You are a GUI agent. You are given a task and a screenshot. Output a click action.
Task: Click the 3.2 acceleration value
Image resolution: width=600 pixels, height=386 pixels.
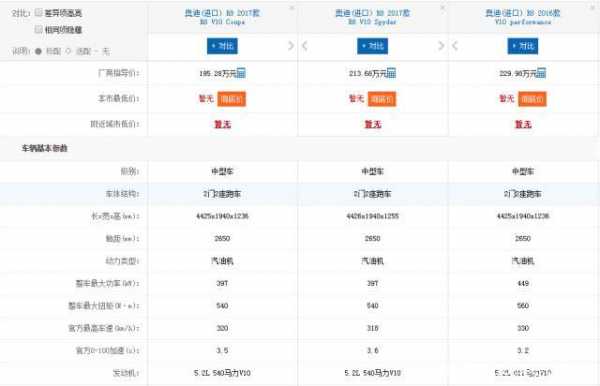click(523, 350)
